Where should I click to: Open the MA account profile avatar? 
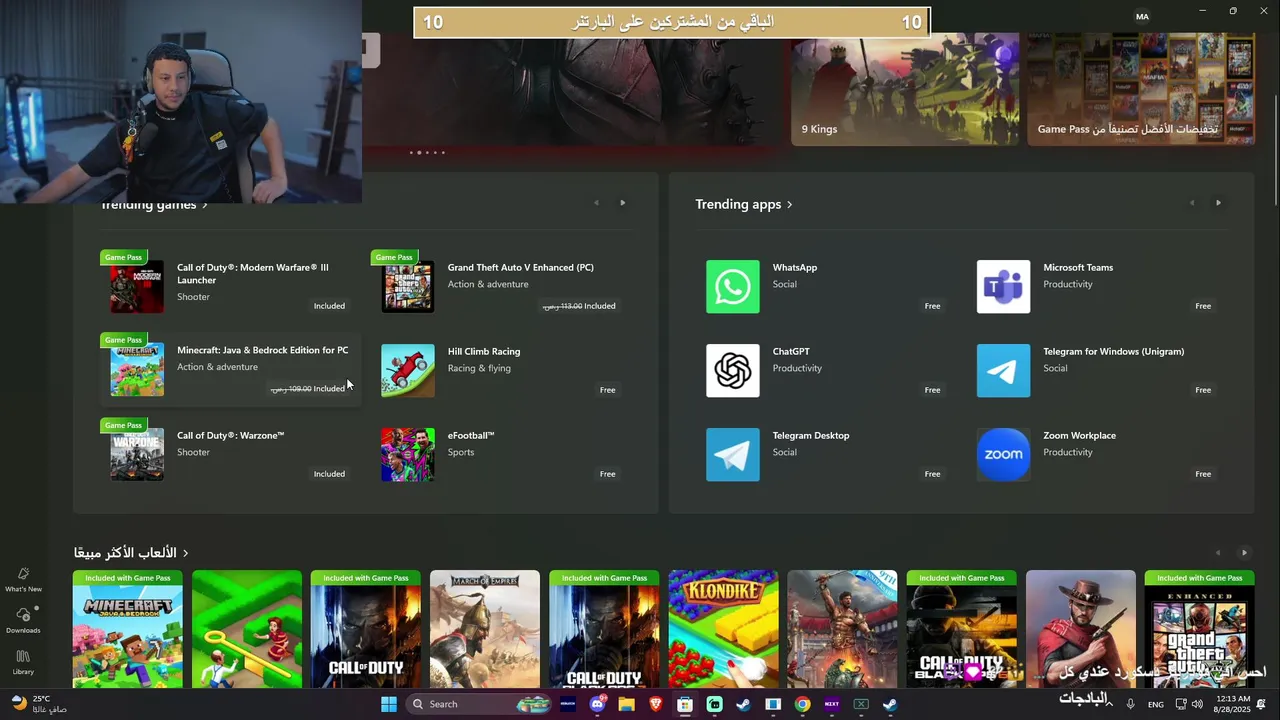[x=1142, y=16]
